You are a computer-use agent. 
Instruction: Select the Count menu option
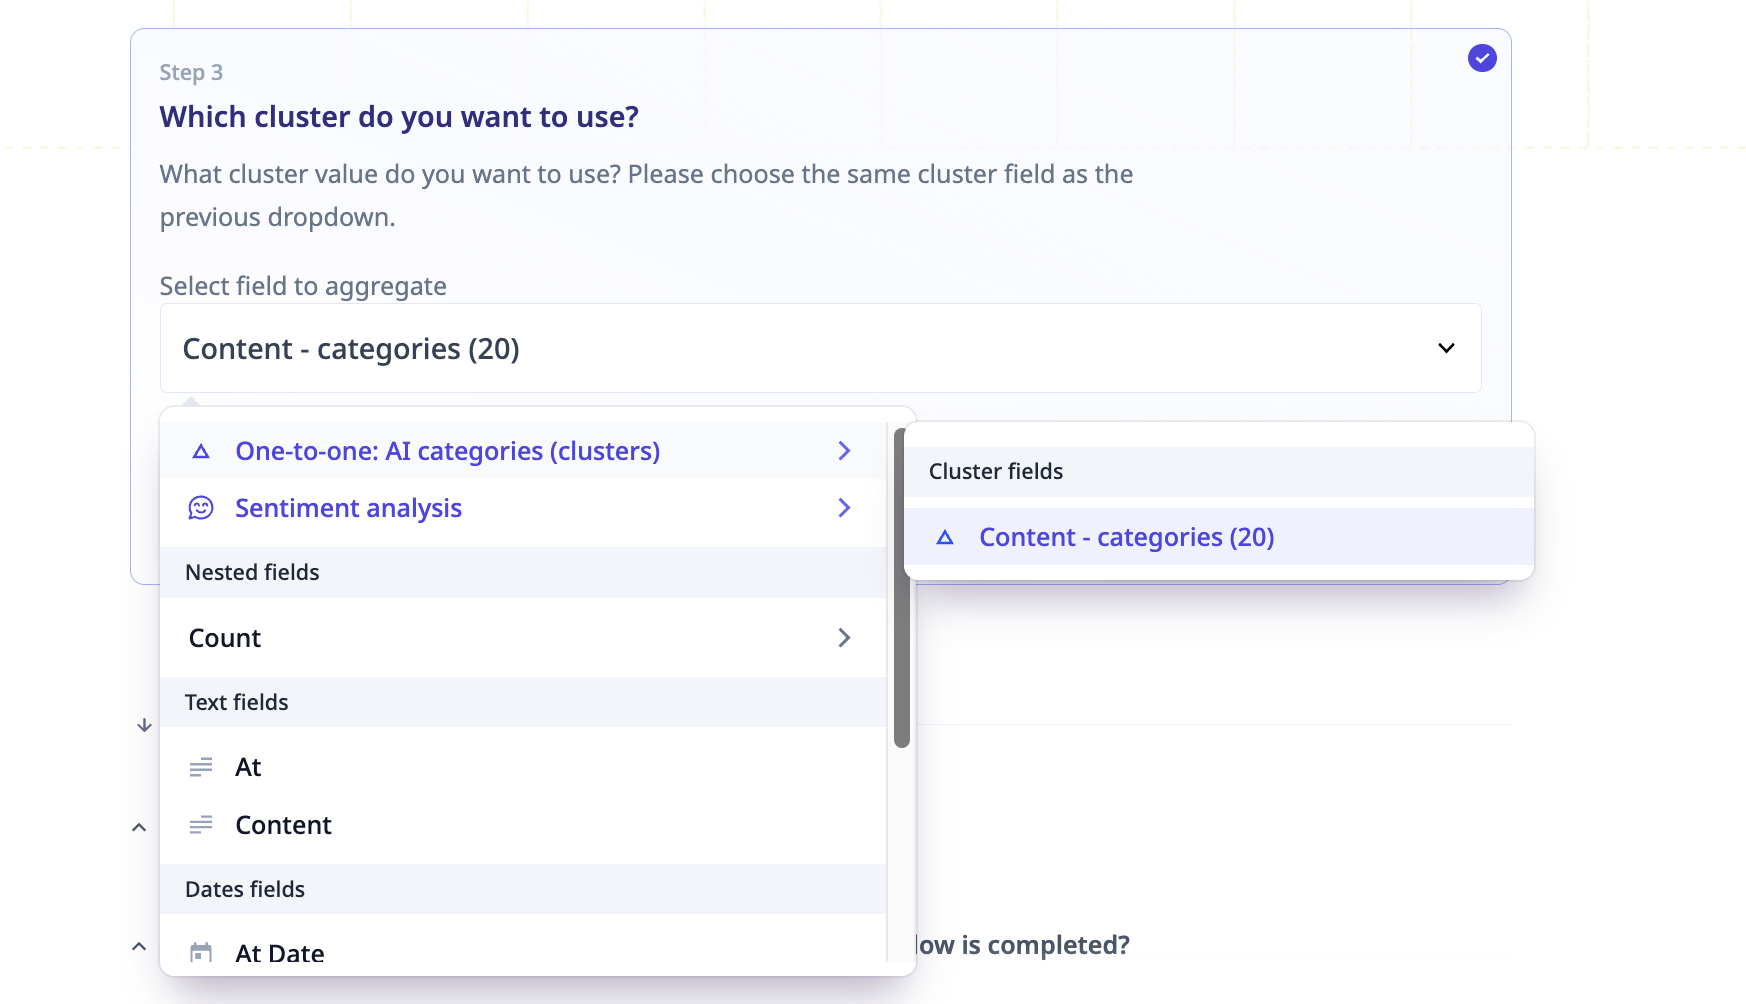coord(225,638)
